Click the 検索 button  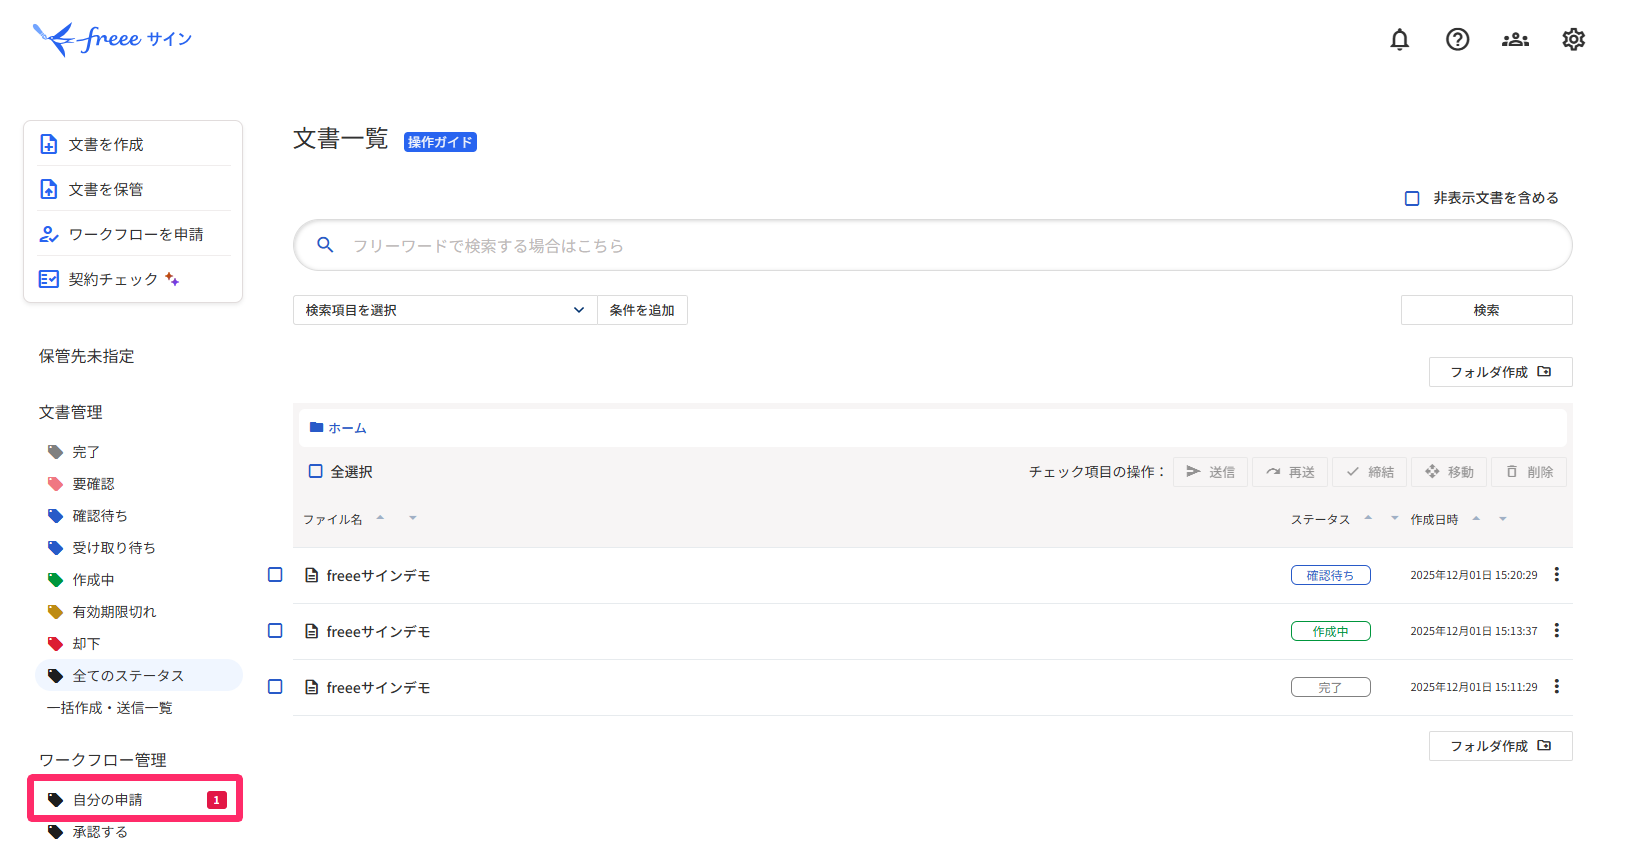(x=1486, y=310)
